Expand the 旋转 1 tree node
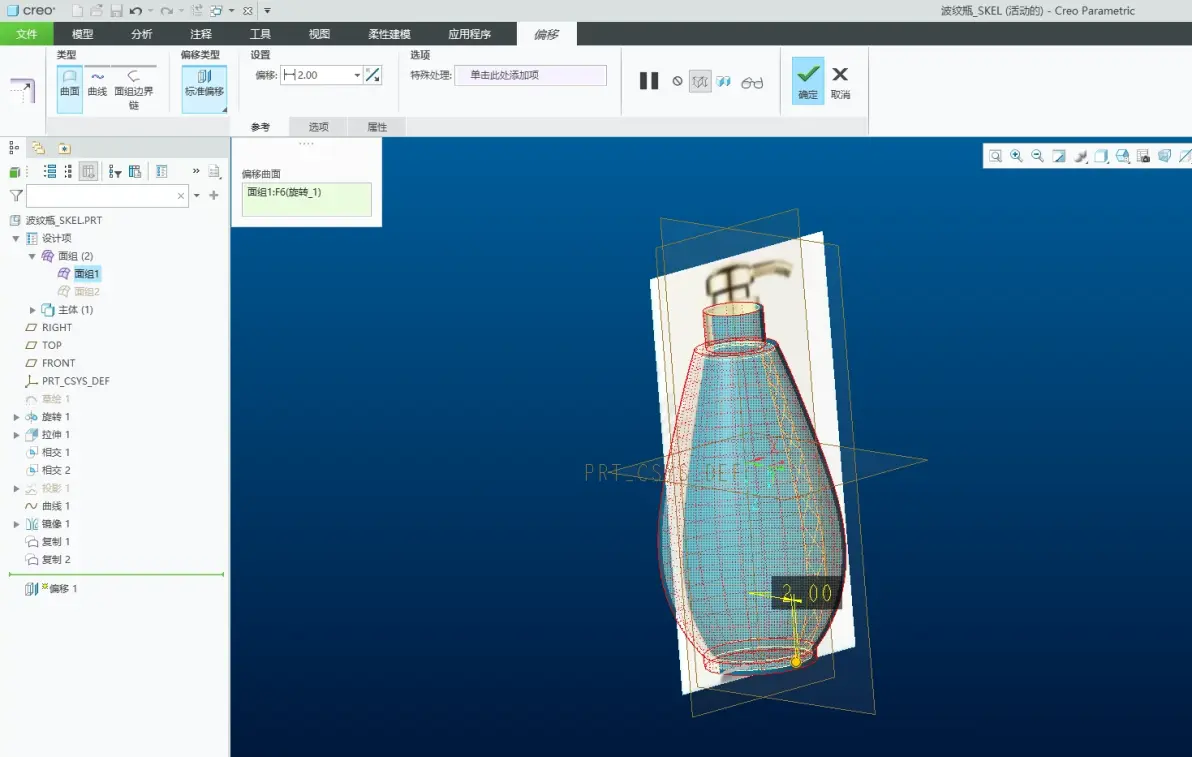Screen dimensions: 1192x757 (17, 417)
